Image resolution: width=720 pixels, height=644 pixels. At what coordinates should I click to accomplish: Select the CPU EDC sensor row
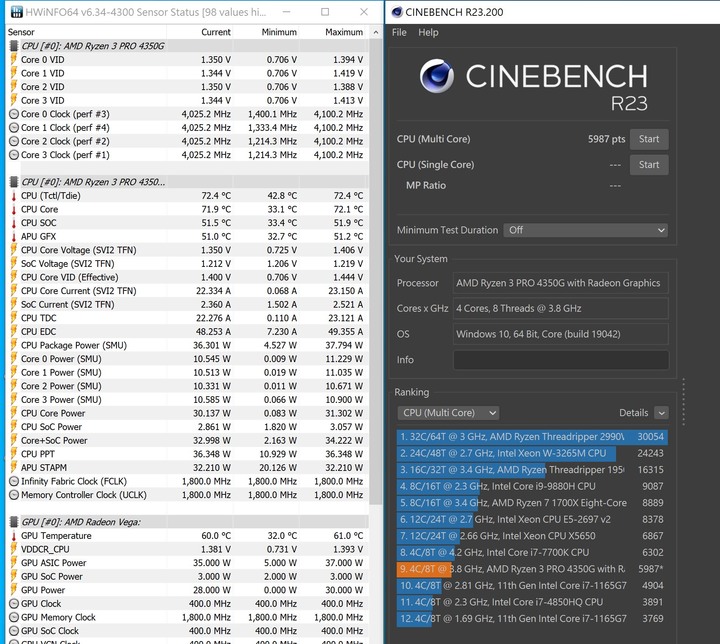[x=187, y=332]
